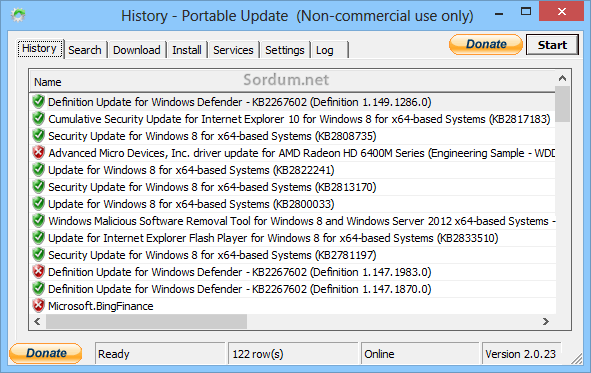Viewport: 591px width, 373px height.
Task: Click the vertical scrollbar up arrow
Action: point(563,78)
